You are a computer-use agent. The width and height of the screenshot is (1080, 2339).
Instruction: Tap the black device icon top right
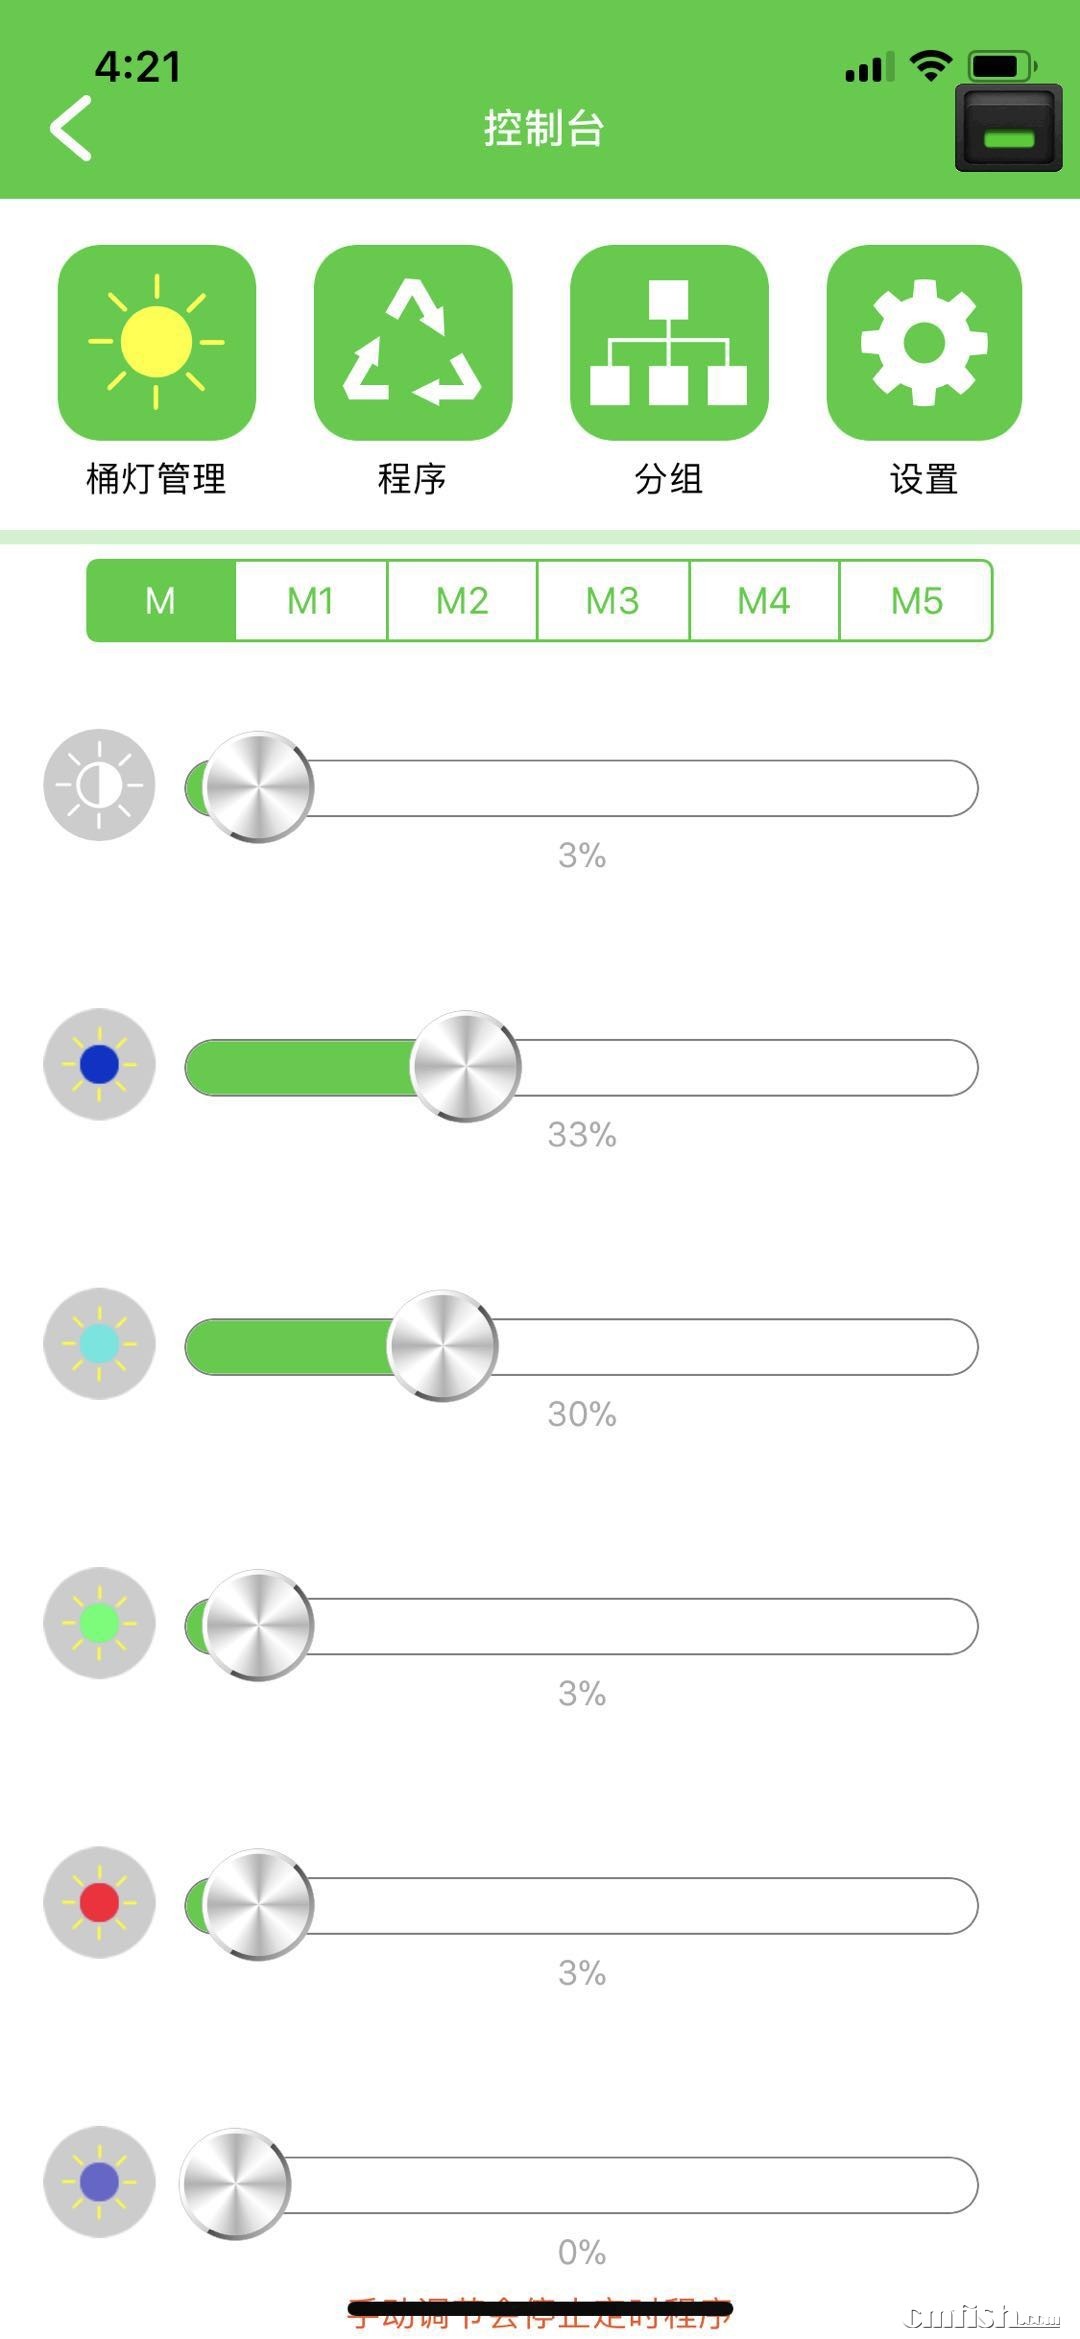tap(1008, 128)
